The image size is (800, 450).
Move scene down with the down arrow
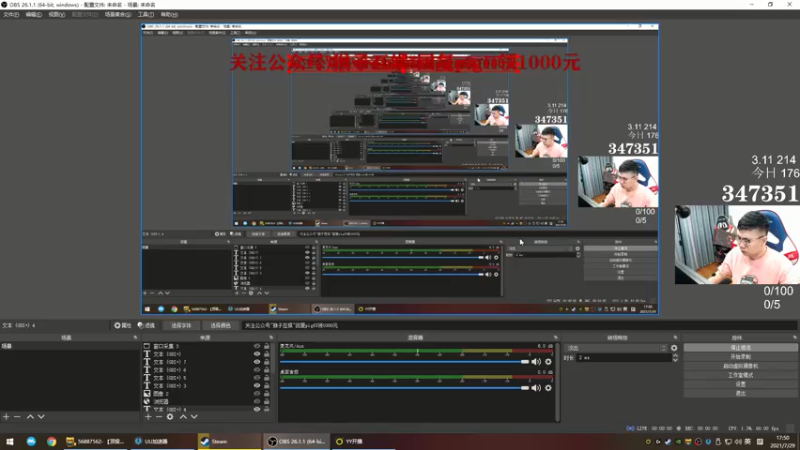(x=41, y=417)
